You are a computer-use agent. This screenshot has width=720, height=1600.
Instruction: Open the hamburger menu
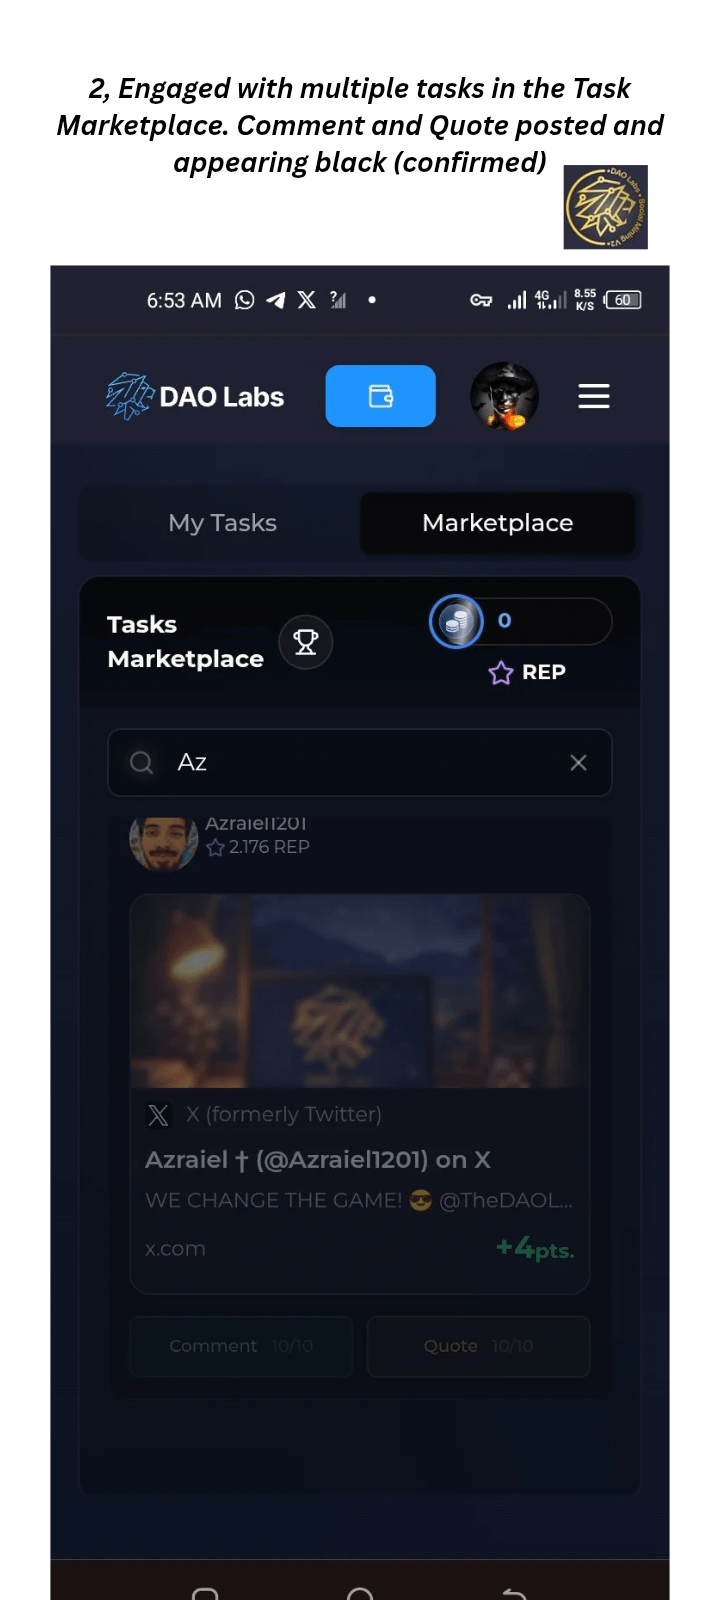[594, 396]
